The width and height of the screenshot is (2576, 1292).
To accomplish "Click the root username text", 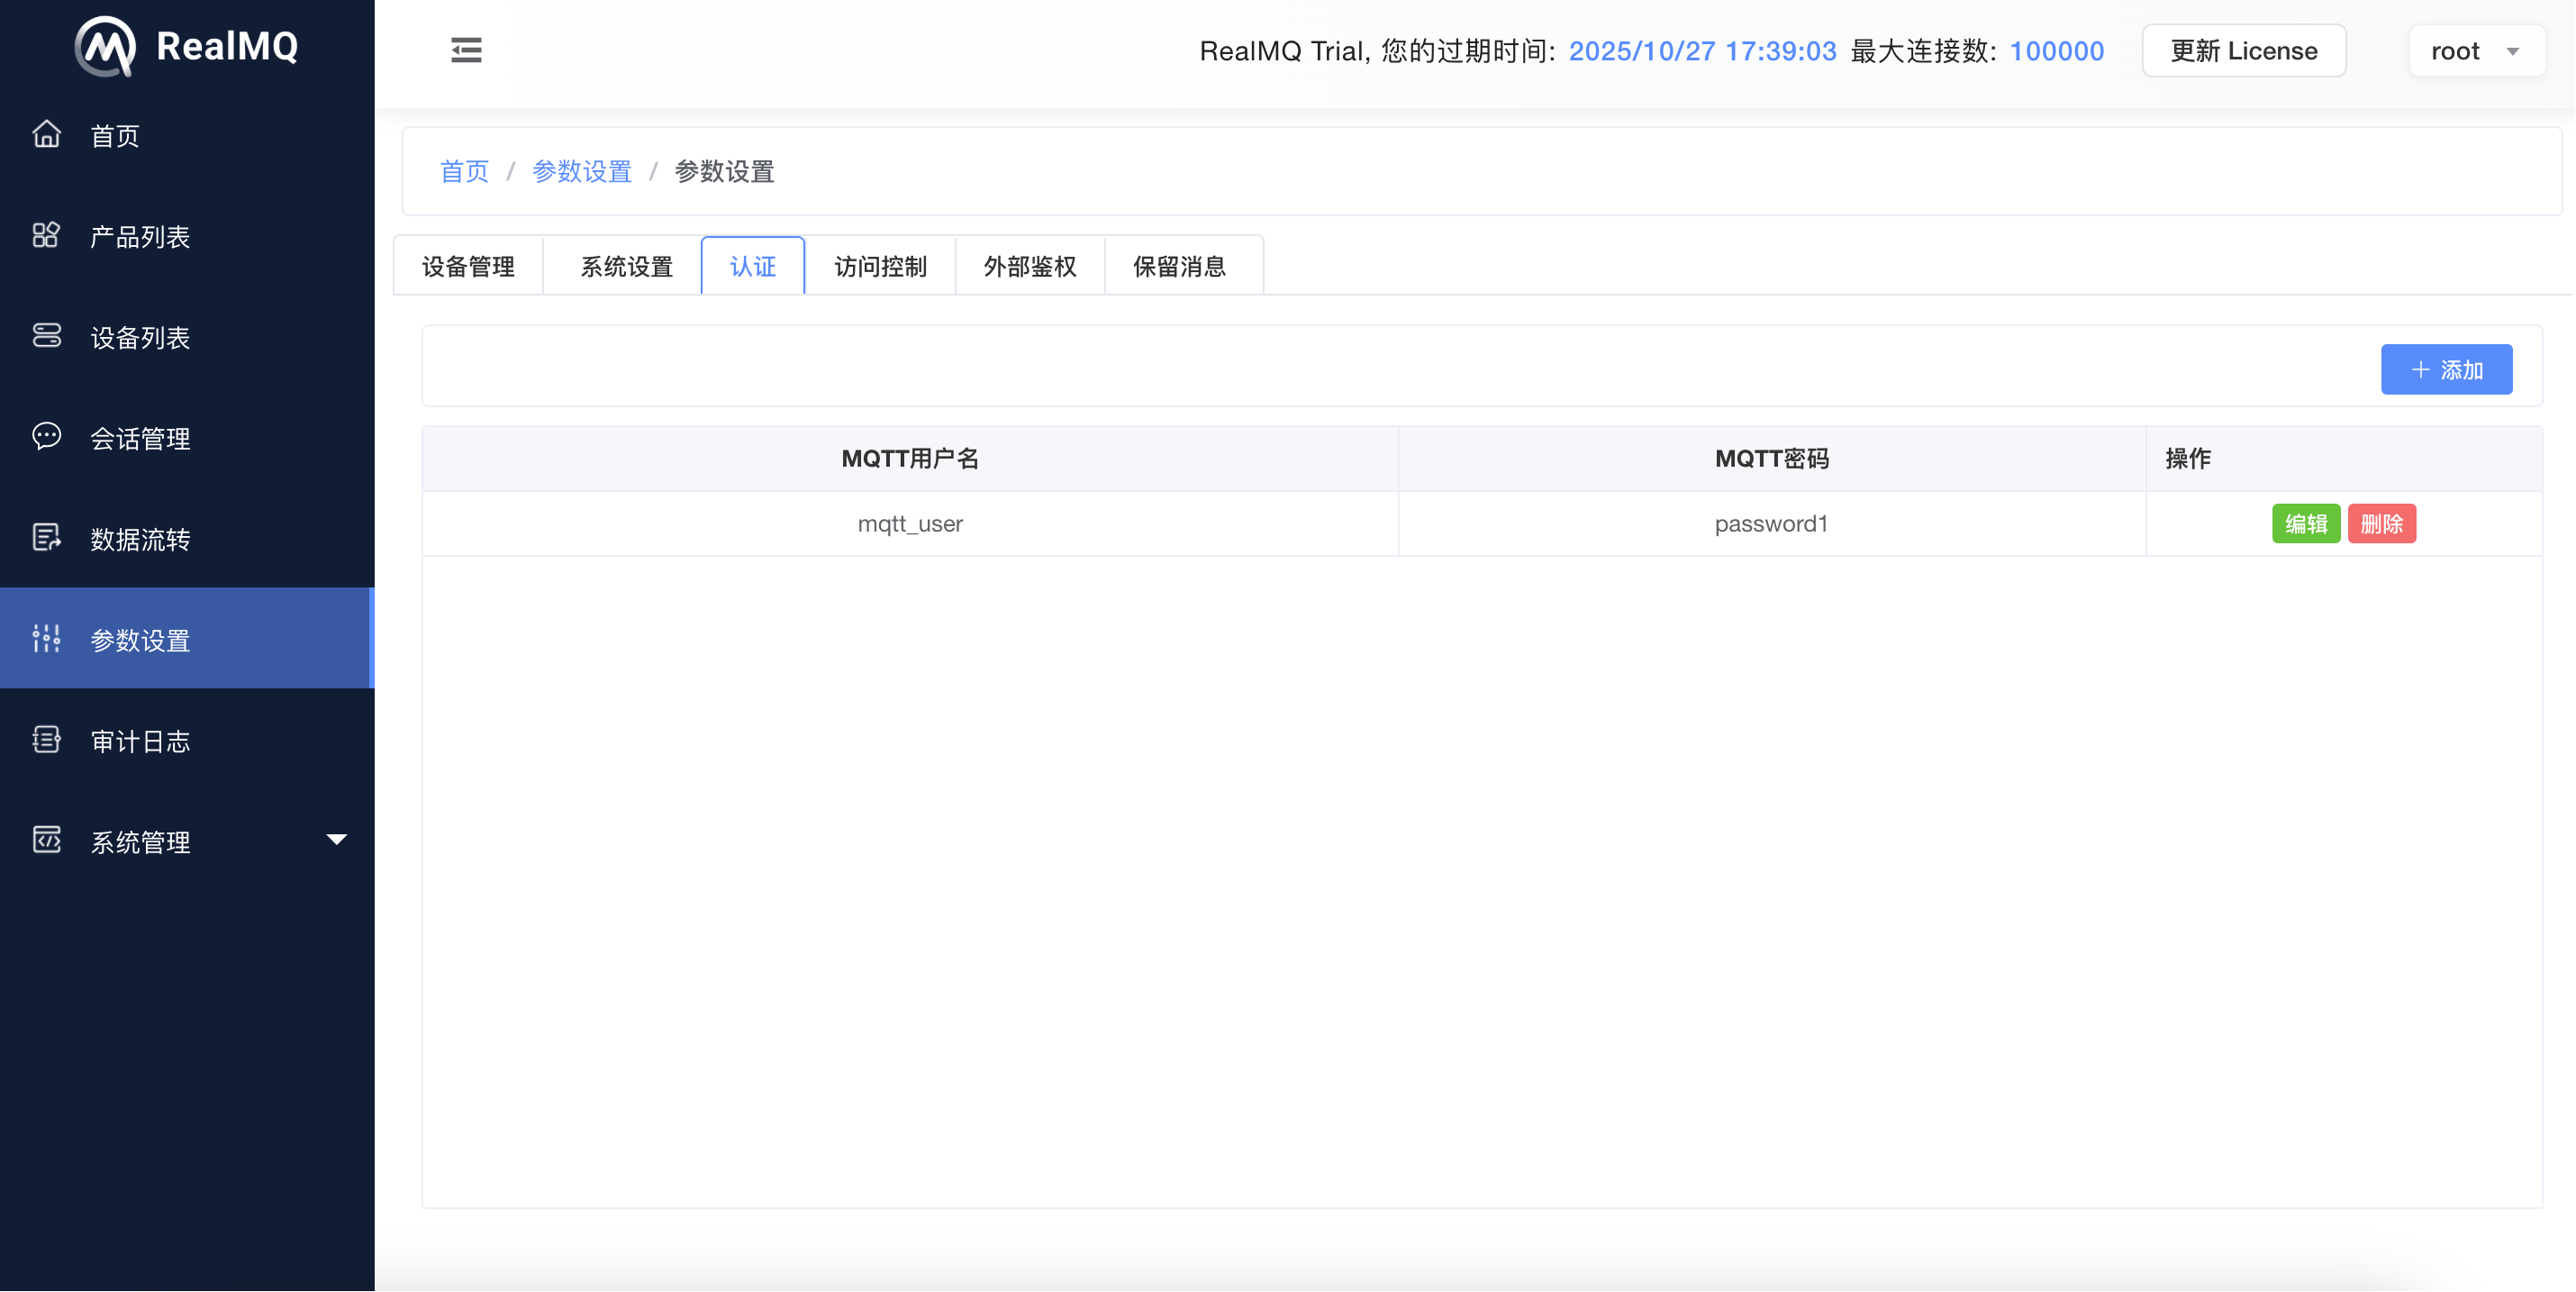I will [2455, 51].
